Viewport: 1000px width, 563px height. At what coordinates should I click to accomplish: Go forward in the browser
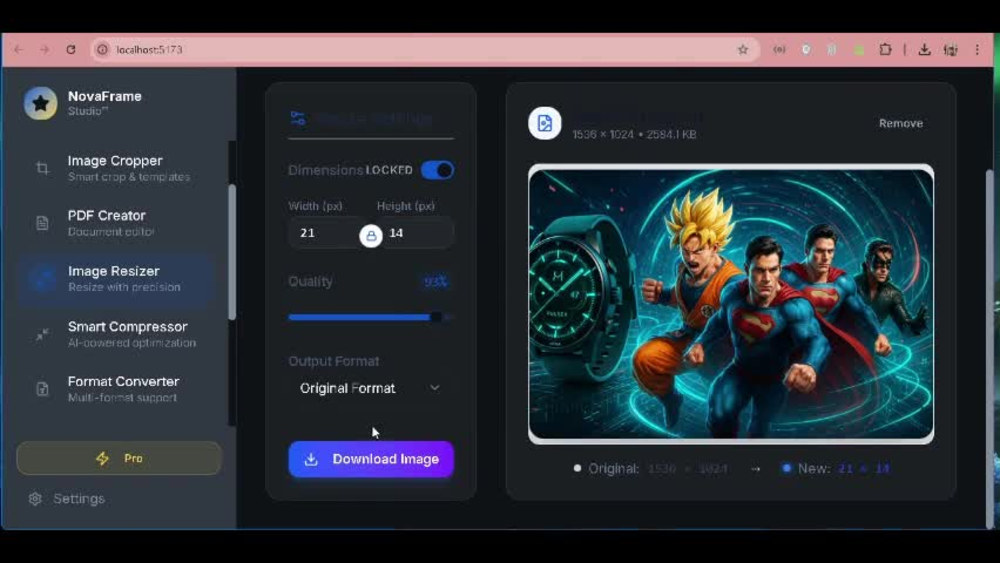[x=44, y=49]
